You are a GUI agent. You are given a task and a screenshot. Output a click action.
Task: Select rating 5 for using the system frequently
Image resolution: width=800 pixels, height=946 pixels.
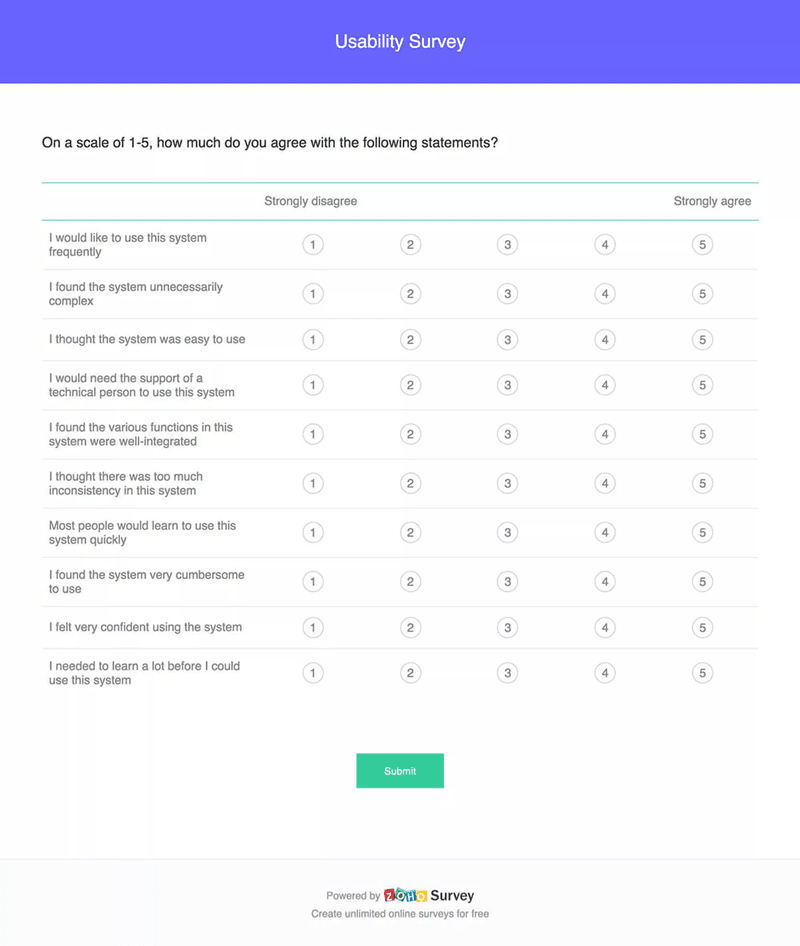pos(702,244)
